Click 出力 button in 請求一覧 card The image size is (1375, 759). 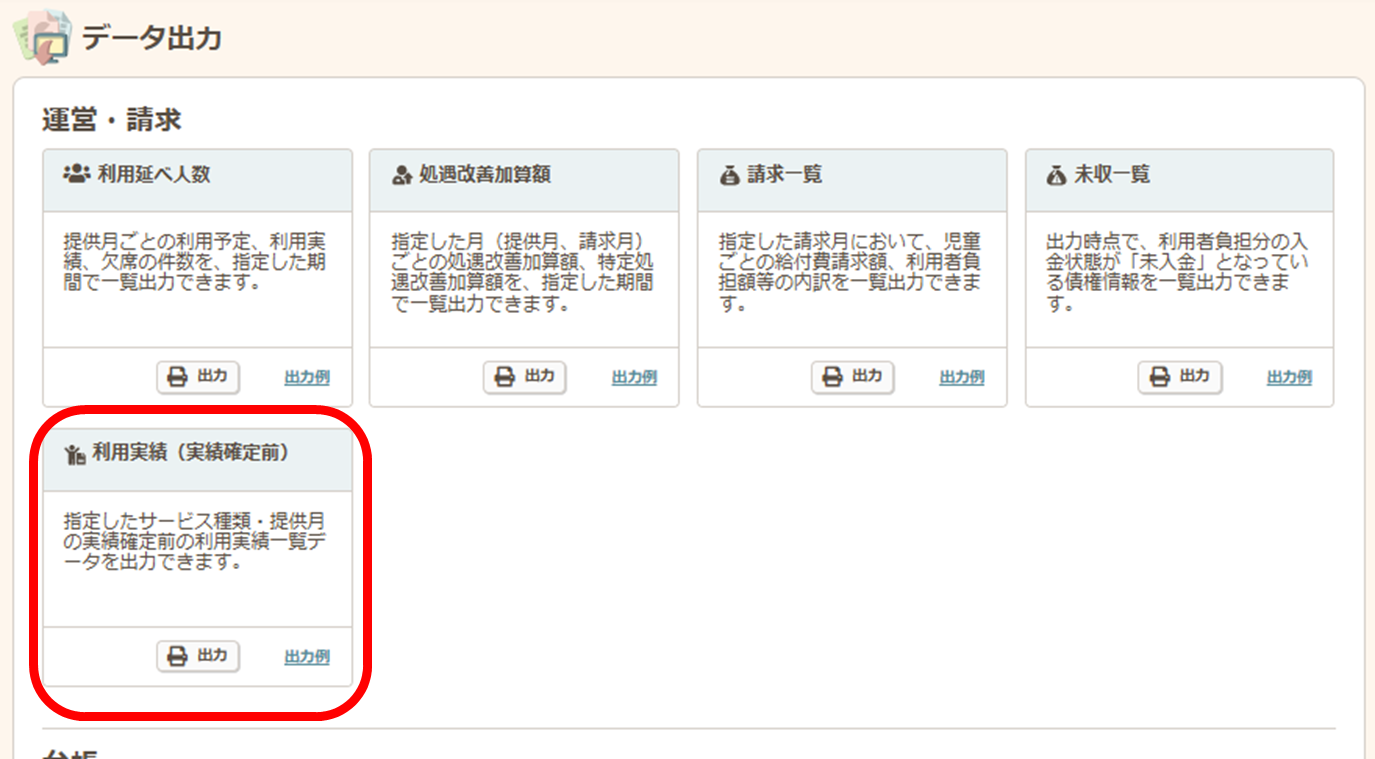[852, 377]
